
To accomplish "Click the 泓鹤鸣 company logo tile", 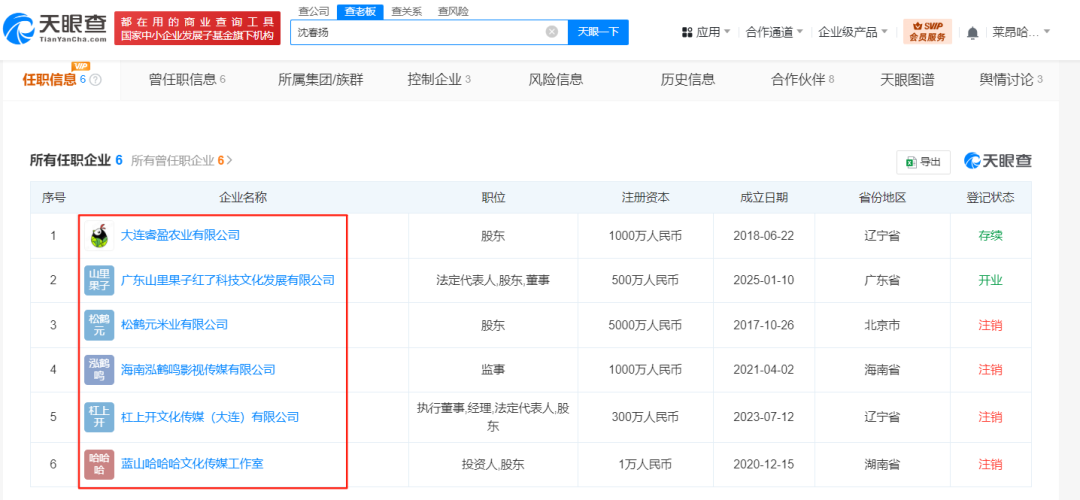I will coord(99,369).
